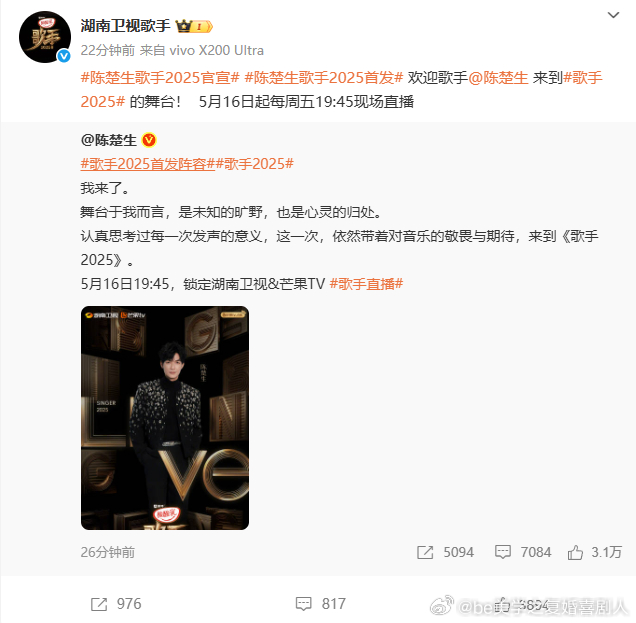View the 陈楚生 poster image thumbnail
Viewport: 636px width, 623px height.
pyautogui.click(x=165, y=418)
